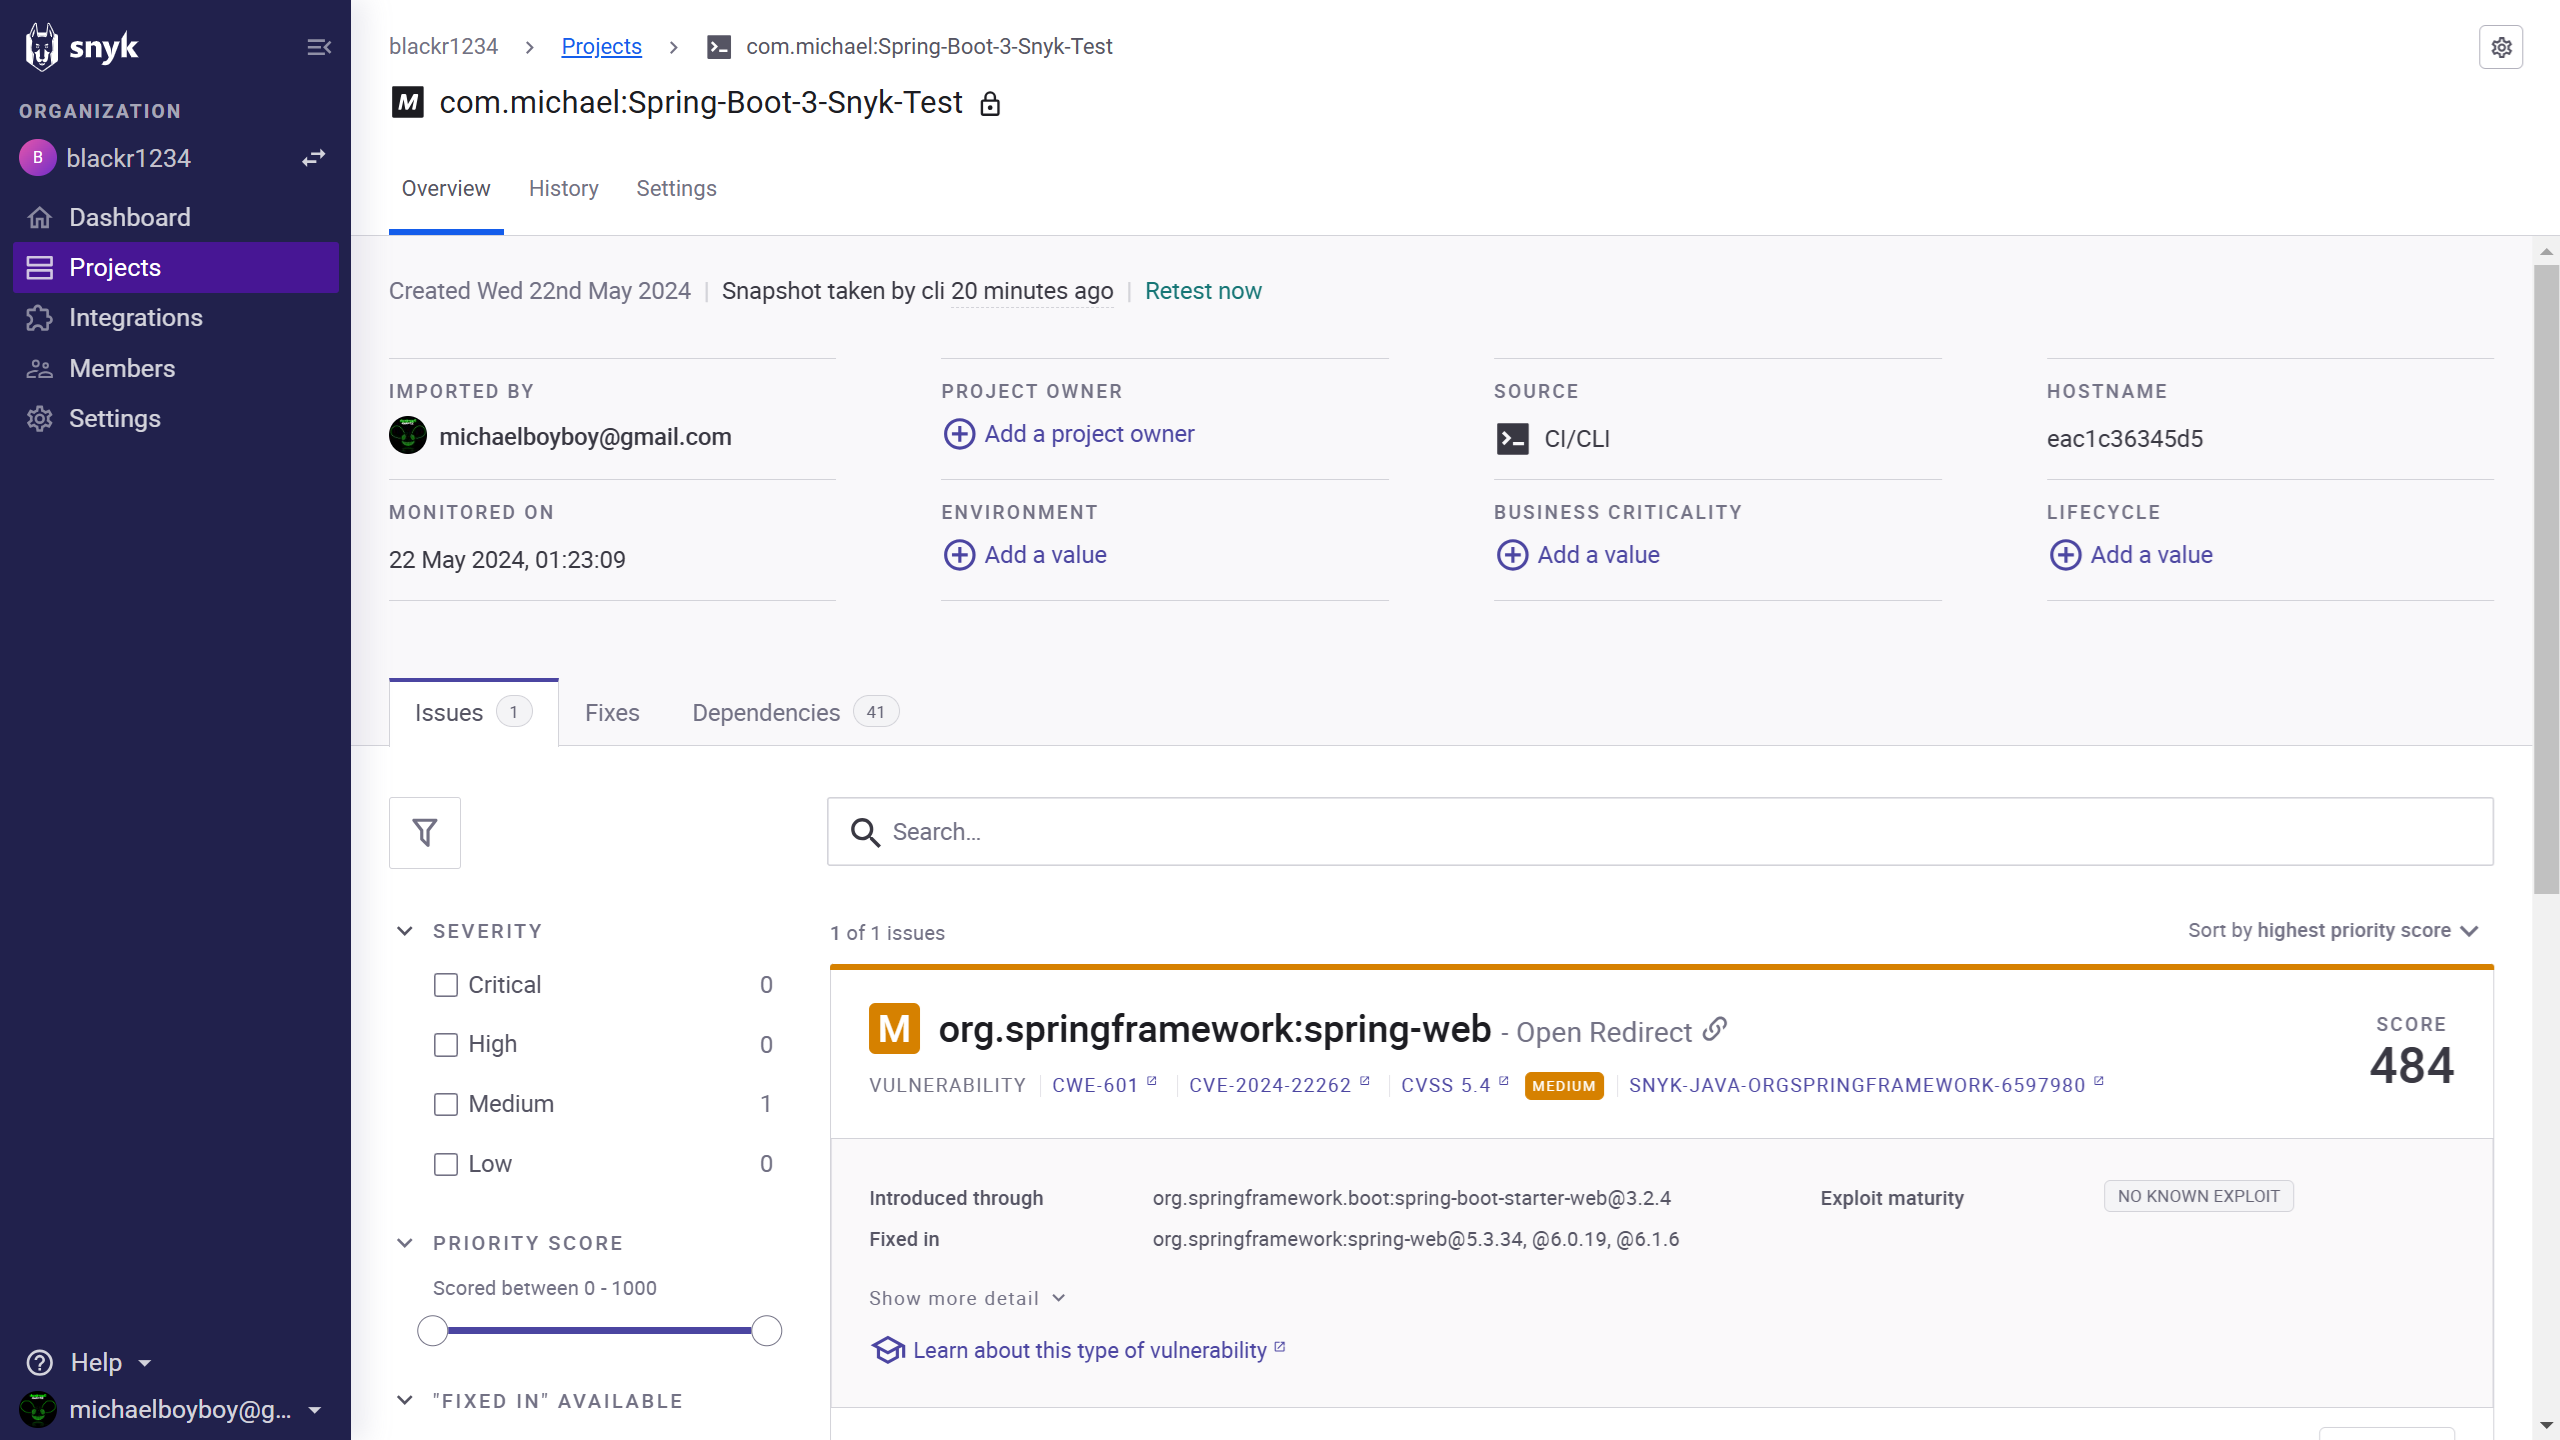The height and width of the screenshot is (1440, 2560).
Task: Click Retest now link
Action: pyautogui.click(x=1203, y=291)
